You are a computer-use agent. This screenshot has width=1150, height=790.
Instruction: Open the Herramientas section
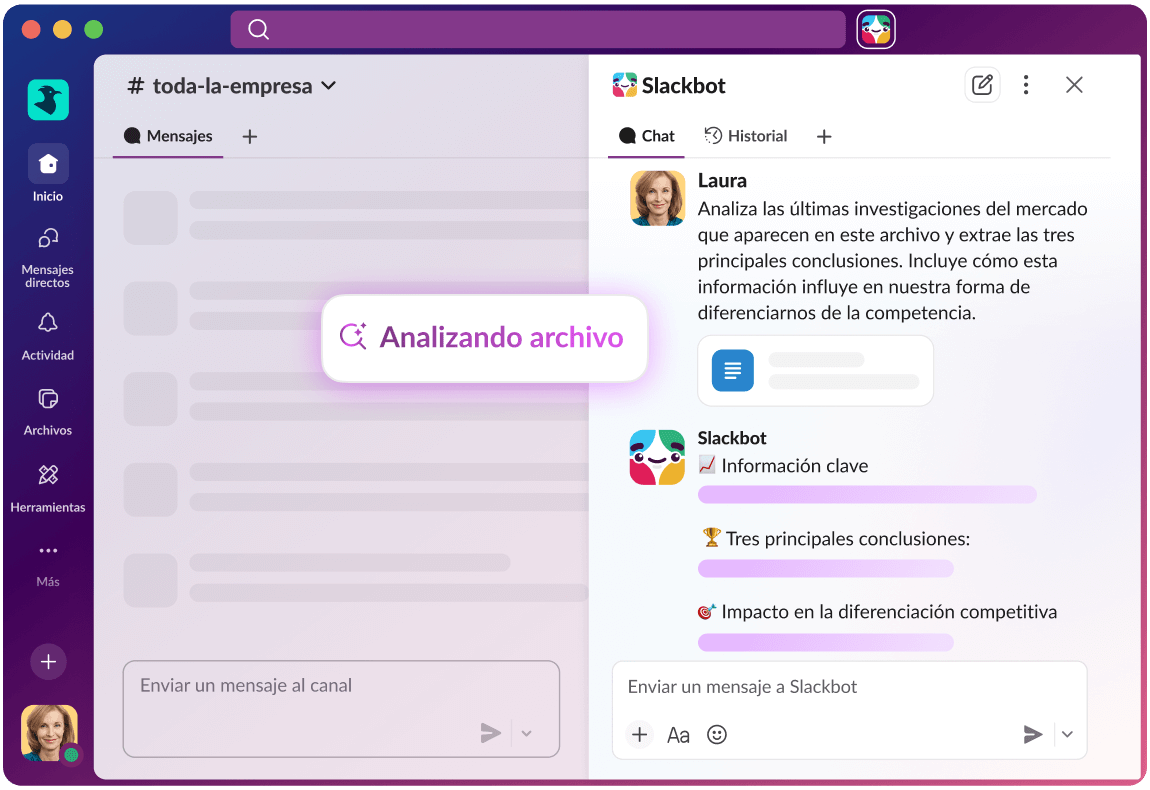pos(48,487)
